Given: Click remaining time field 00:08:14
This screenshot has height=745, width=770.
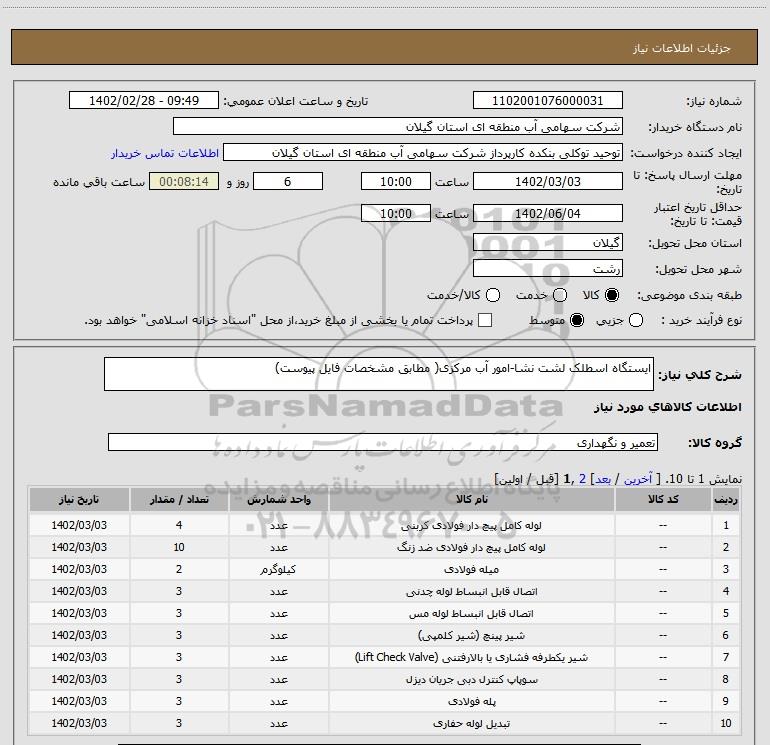Looking at the screenshot, I should tap(184, 181).
